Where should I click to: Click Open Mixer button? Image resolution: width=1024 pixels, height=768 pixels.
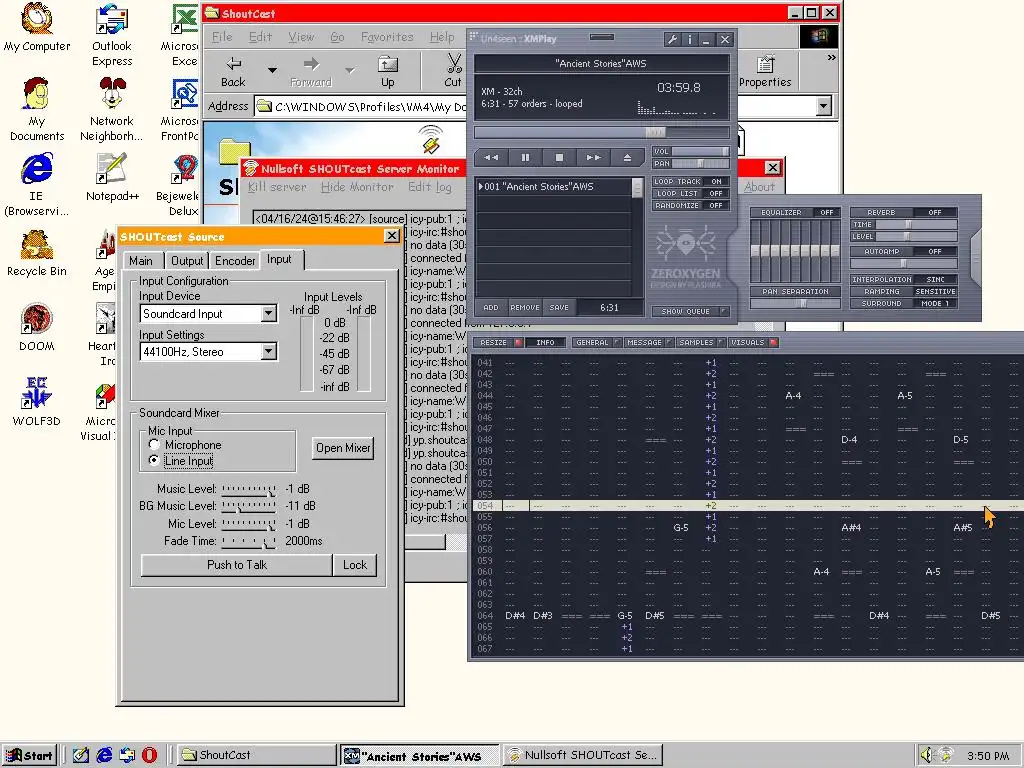[x=343, y=448]
